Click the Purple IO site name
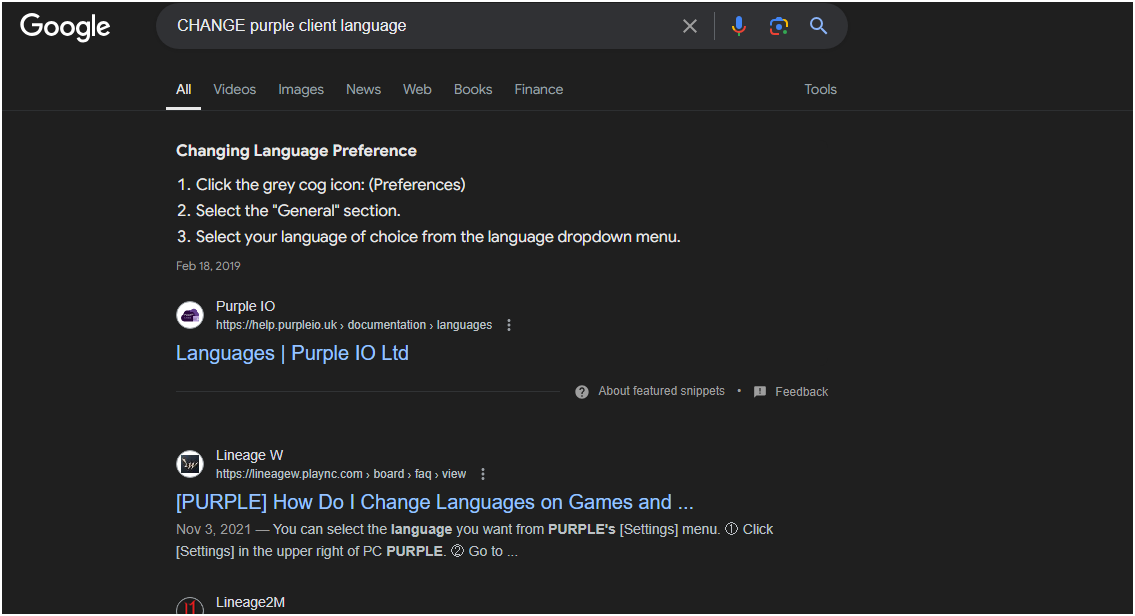Viewport: 1135px width, 616px height. [245, 306]
